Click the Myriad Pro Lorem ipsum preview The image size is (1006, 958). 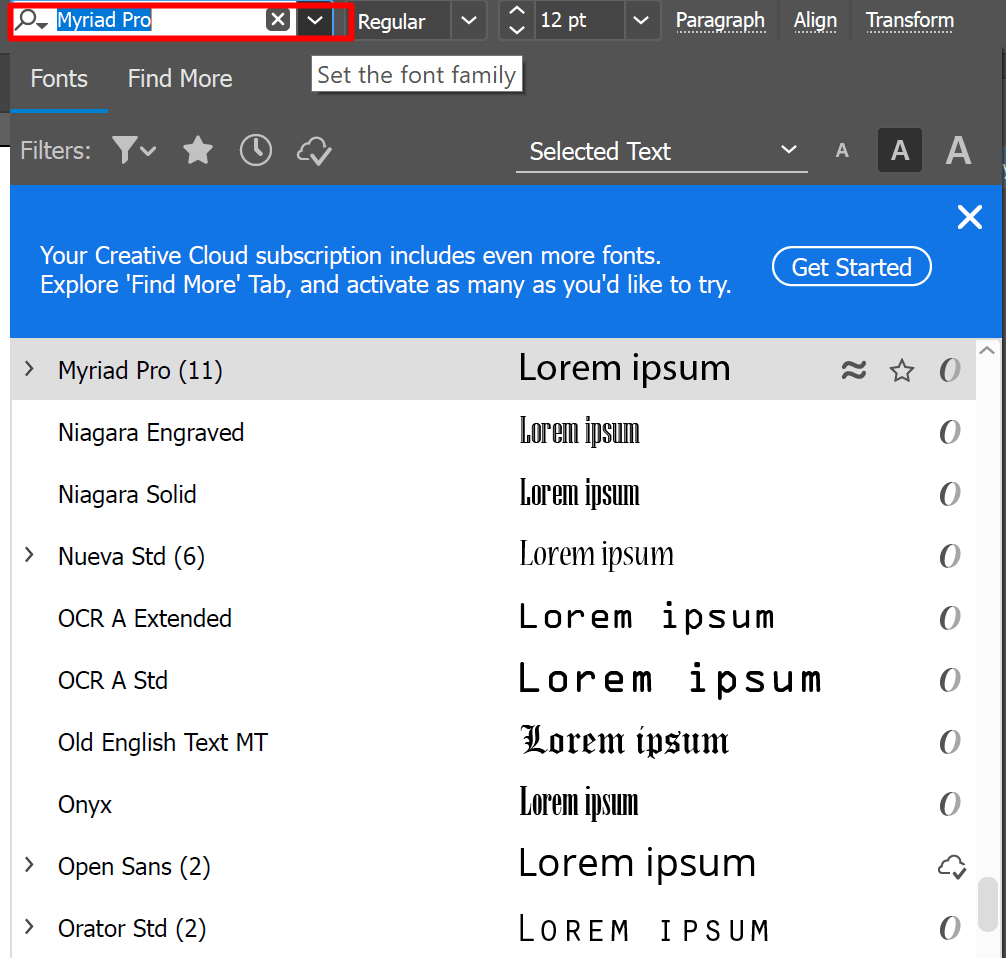point(624,369)
